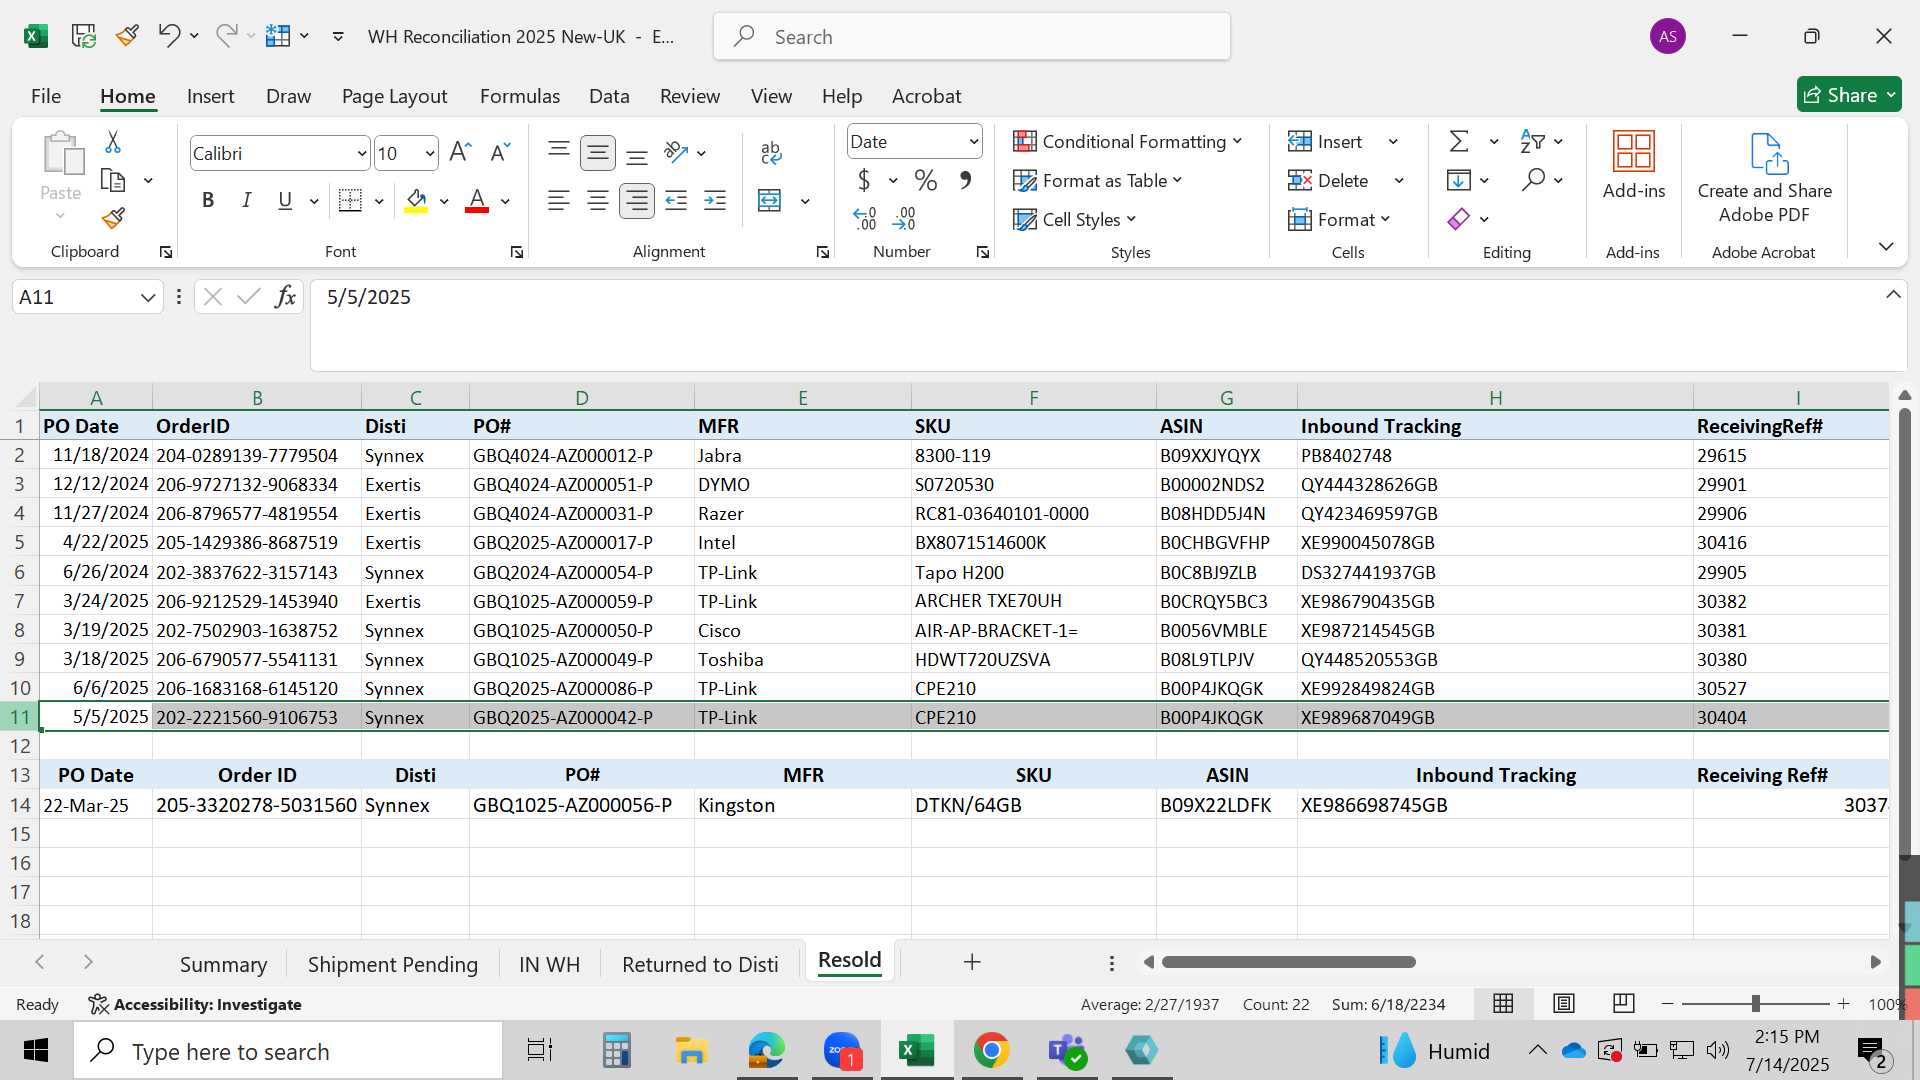Open the Data ribbon tab
The width and height of the screenshot is (1920, 1080).
tap(609, 96)
